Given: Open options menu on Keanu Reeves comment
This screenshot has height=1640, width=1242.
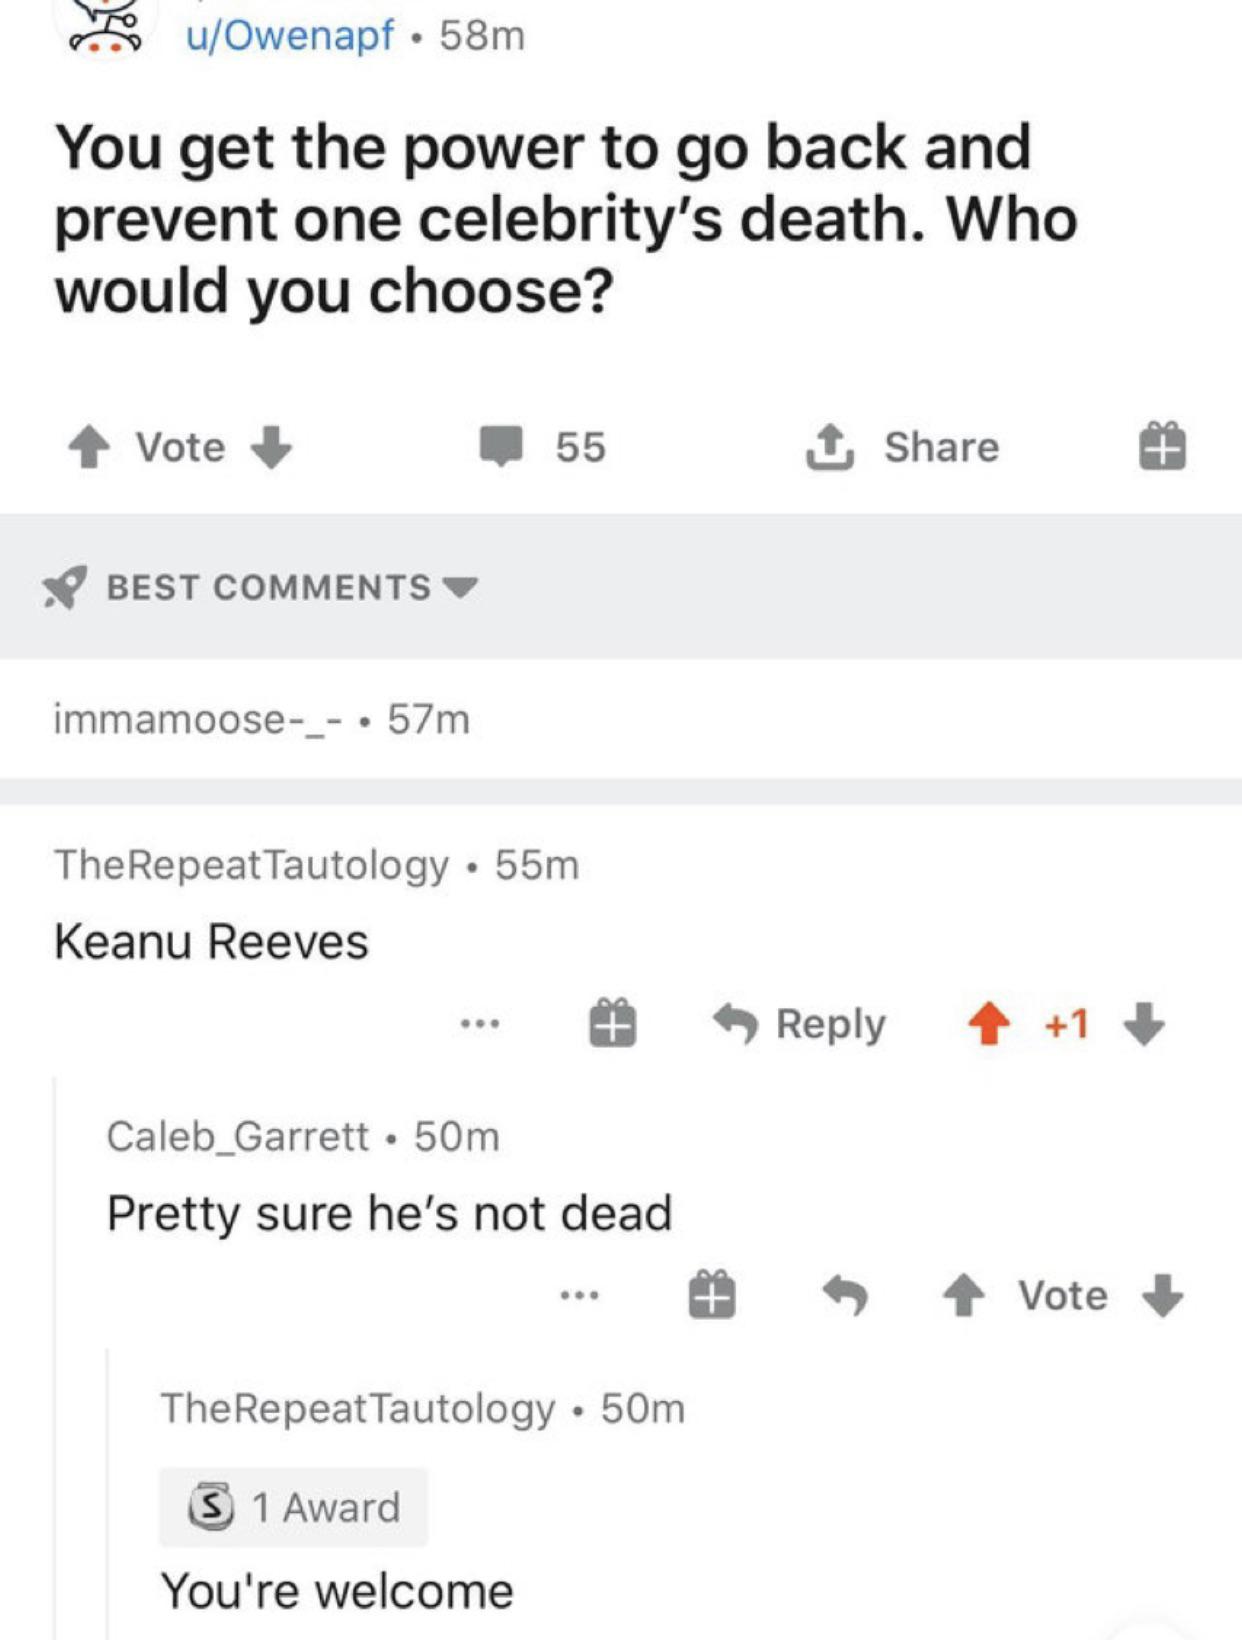Looking at the screenshot, I should pyautogui.click(x=480, y=1024).
